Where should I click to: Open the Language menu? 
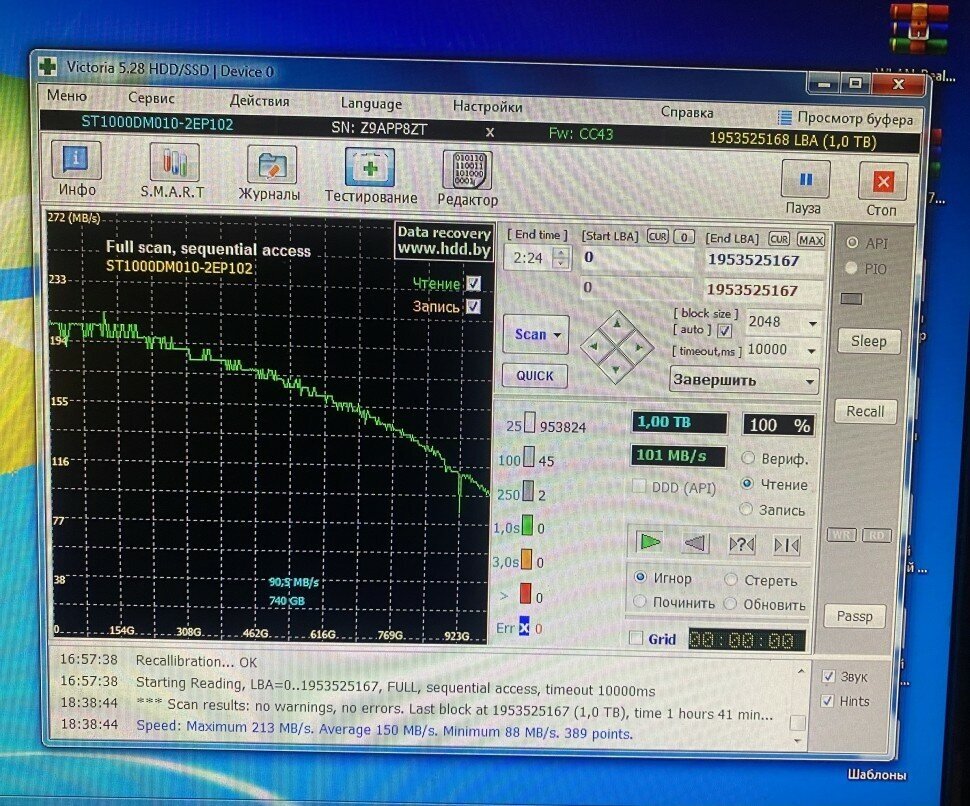[371, 103]
